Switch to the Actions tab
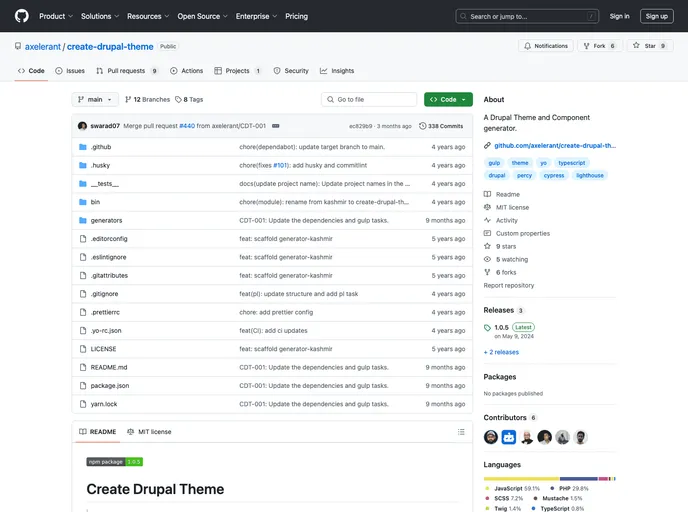Viewport: 688px width, 512px height. (187, 71)
